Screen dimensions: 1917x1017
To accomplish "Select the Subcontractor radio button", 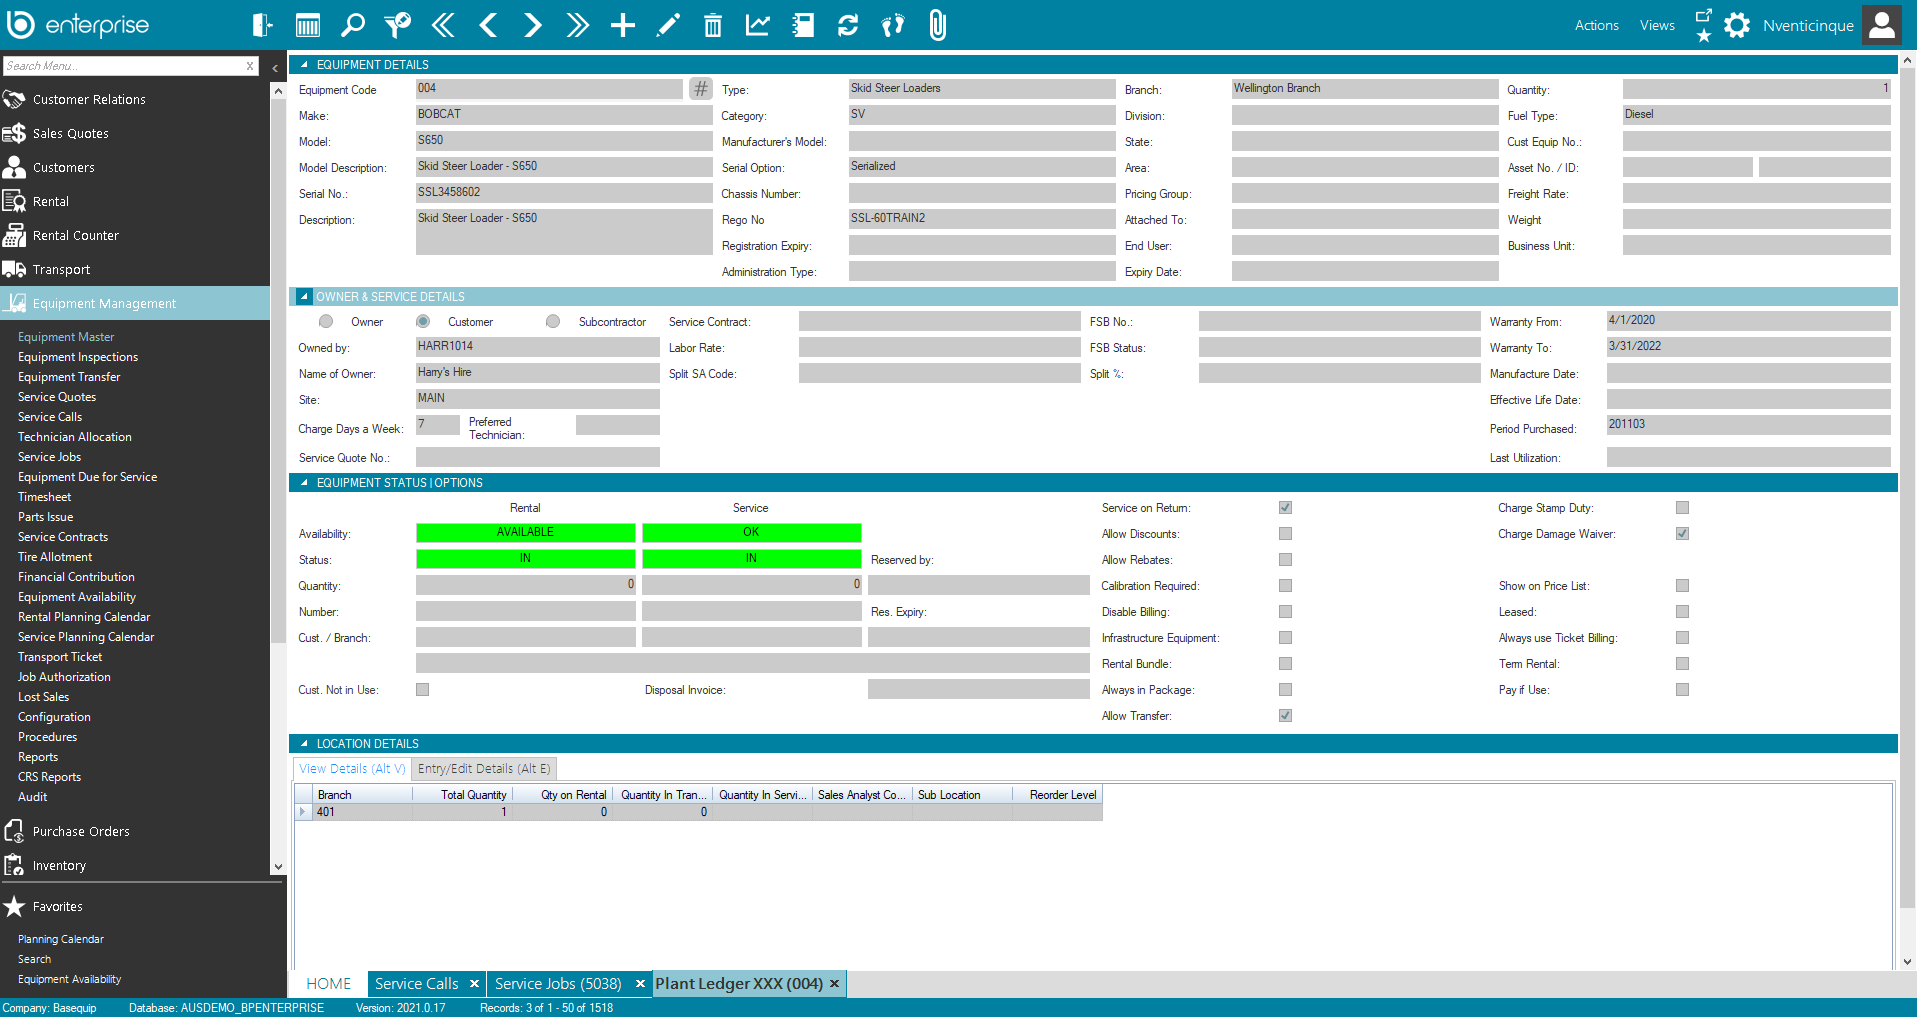I will pos(553,321).
